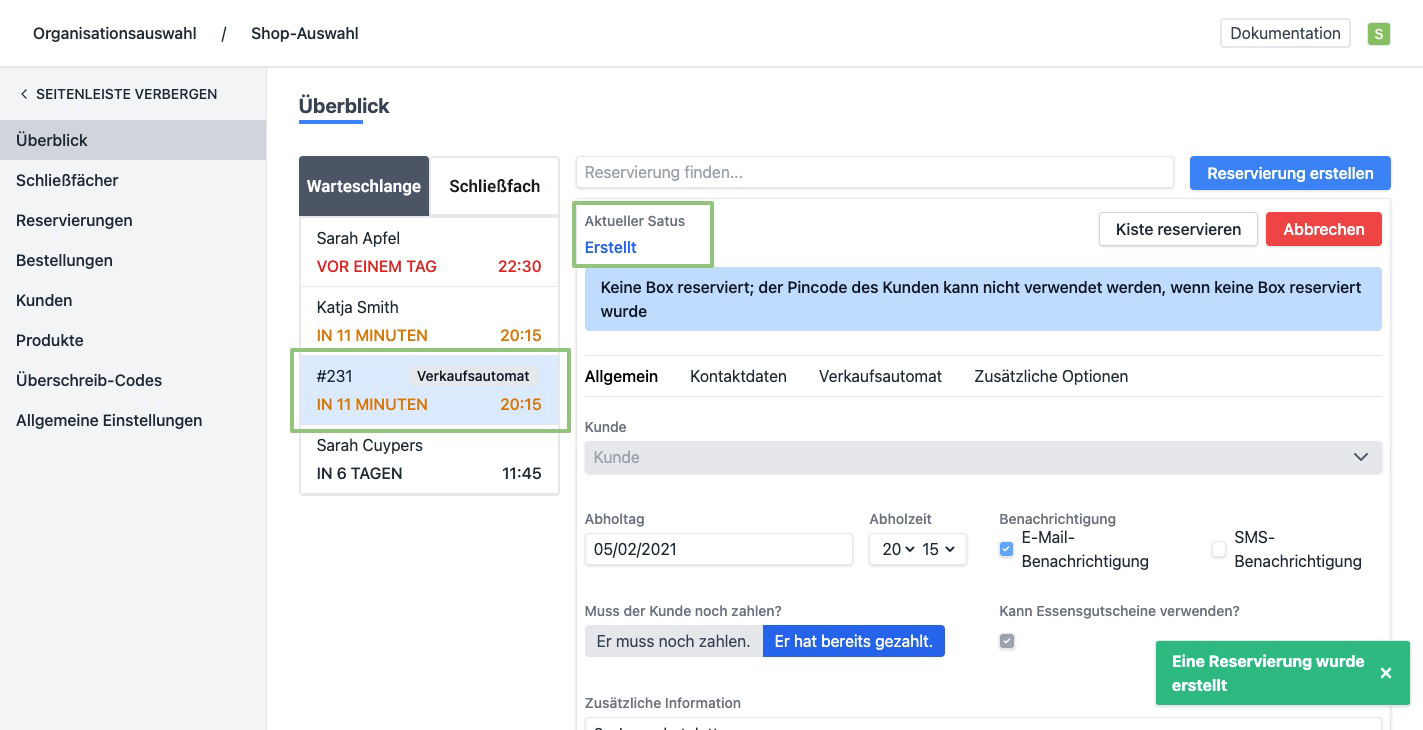The width and height of the screenshot is (1423, 730).
Task: Click the Reservierung finden search field
Action: pyautogui.click(x=874, y=172)
